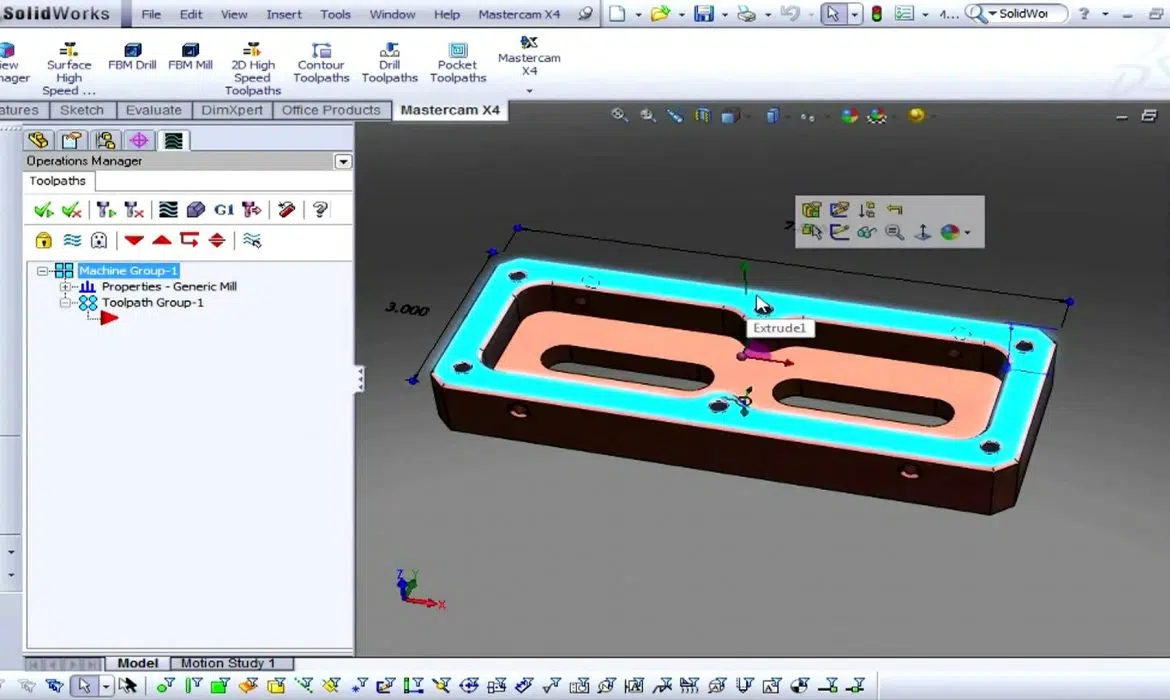Open the appearance color wheel in context toolbar
This screenshot has height=700, width=1170.
(950, 232)
